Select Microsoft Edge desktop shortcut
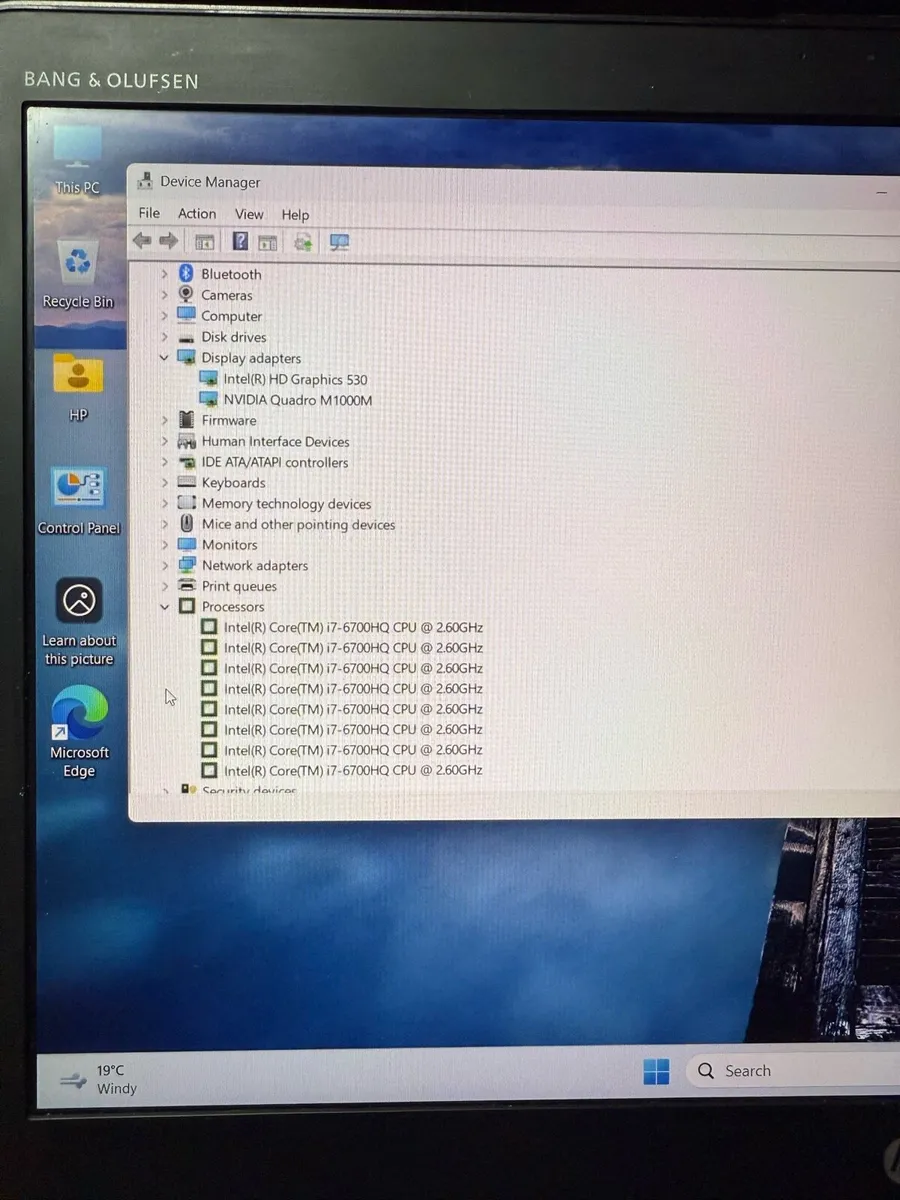Viewport: 900px width, 1200px height. point(79,733)
